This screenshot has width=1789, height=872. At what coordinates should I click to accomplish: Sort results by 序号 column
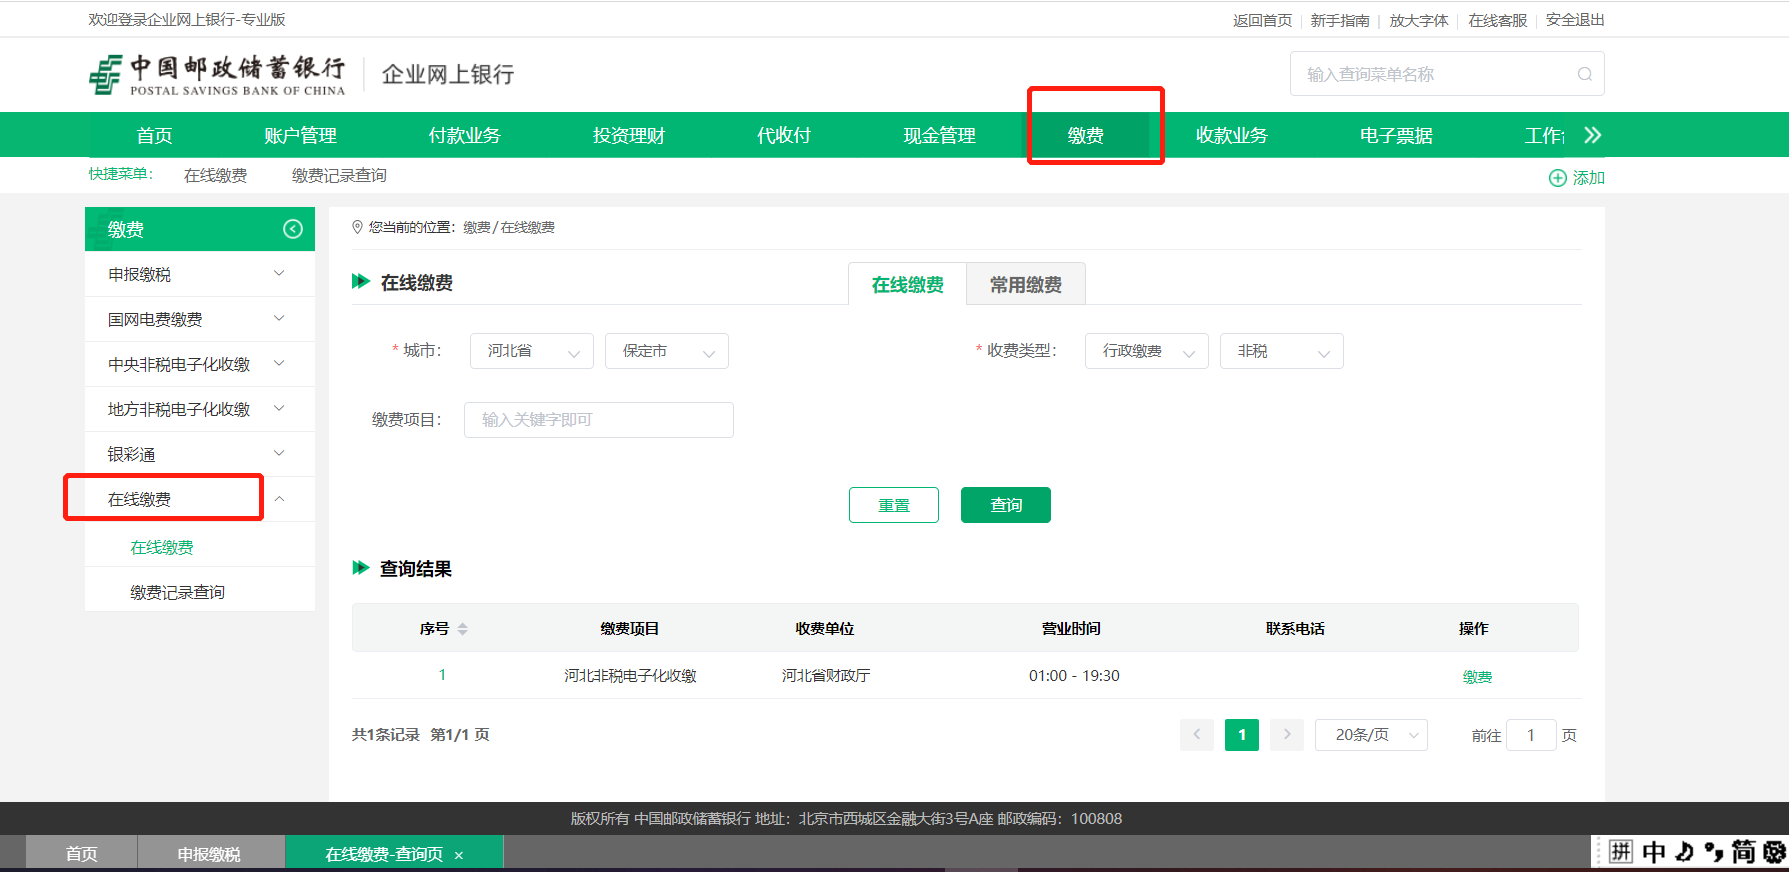462,629
